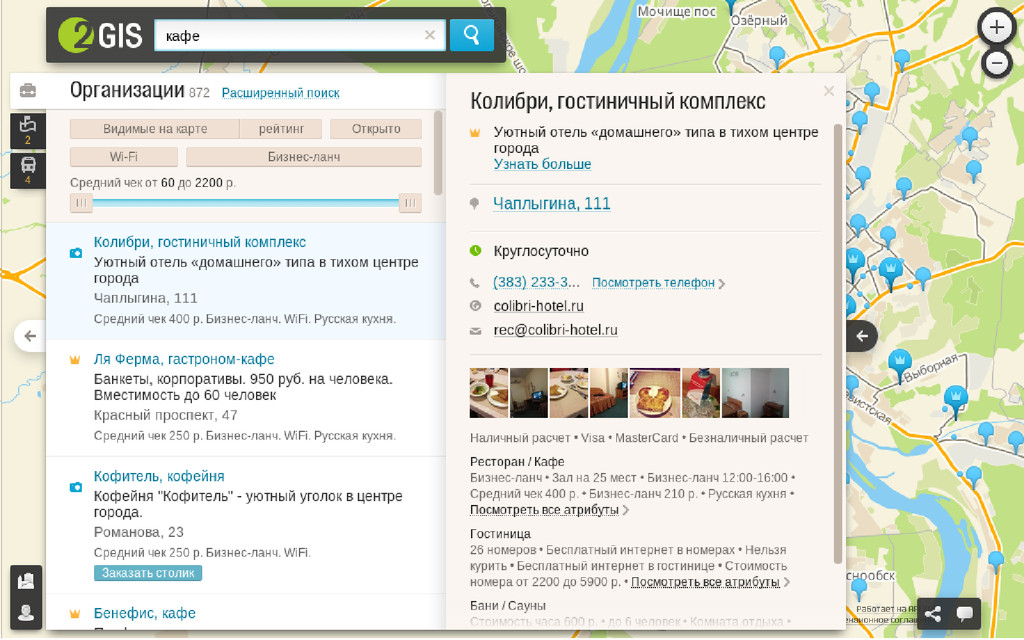Open the toast photo thumbnail
This screenshot has width=1024, height=640.
pyautogui.click(x=655, y=392)
